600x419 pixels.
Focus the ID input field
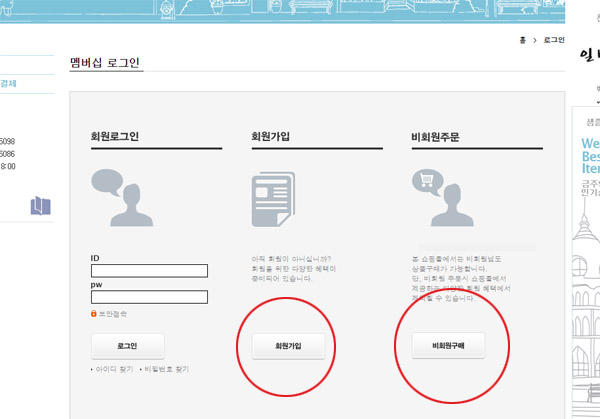(149, 271)
